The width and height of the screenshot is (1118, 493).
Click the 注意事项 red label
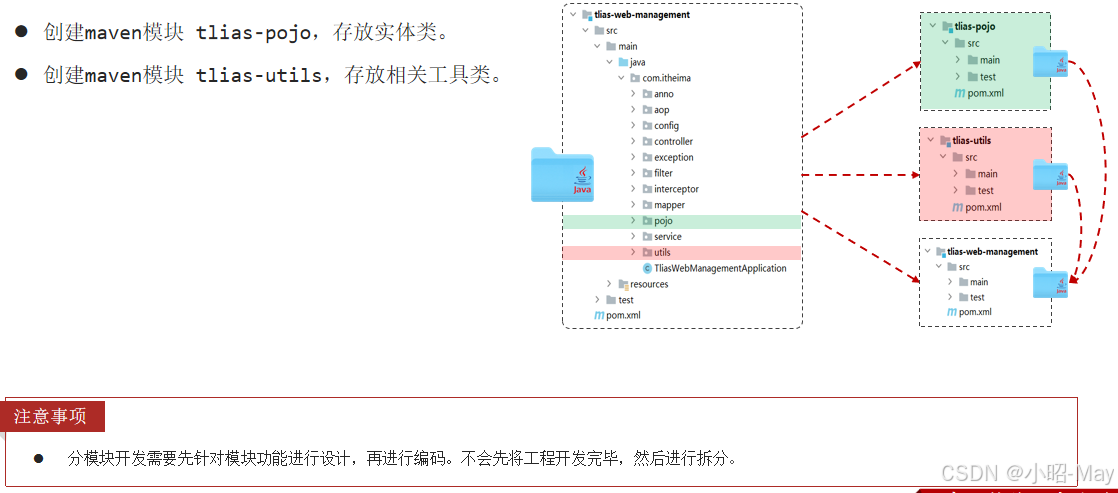(52, 417)
